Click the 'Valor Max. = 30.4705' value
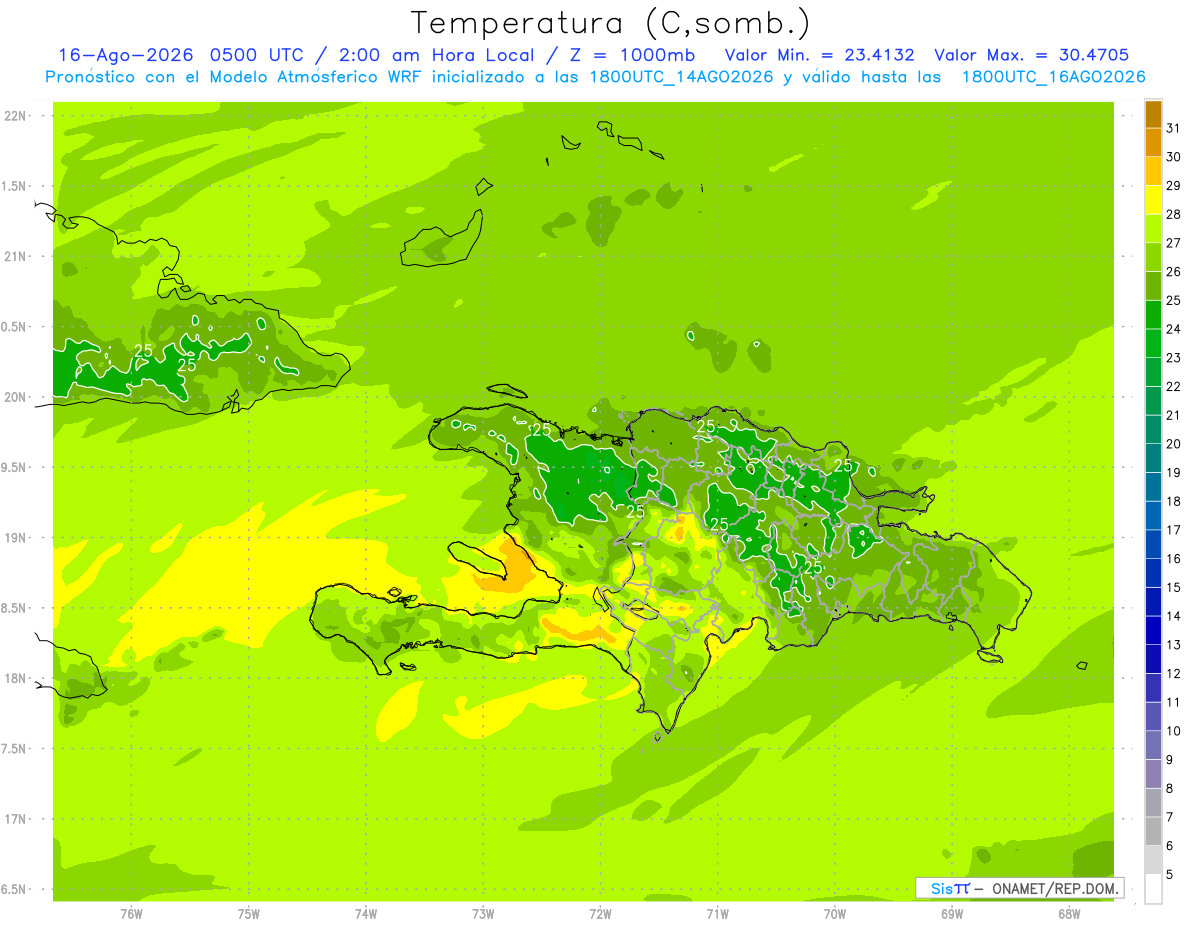This screenshot has height=927, width=1200. click(1031, 55)
